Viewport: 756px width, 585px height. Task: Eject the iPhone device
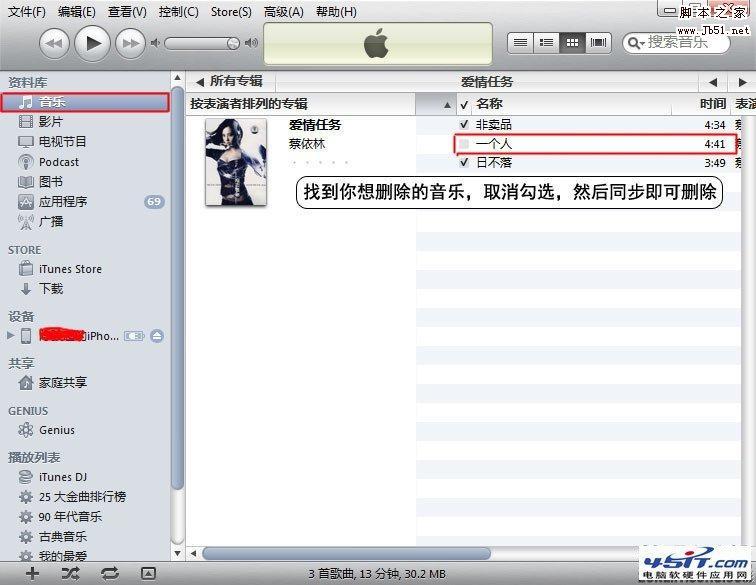click(158, 336)
